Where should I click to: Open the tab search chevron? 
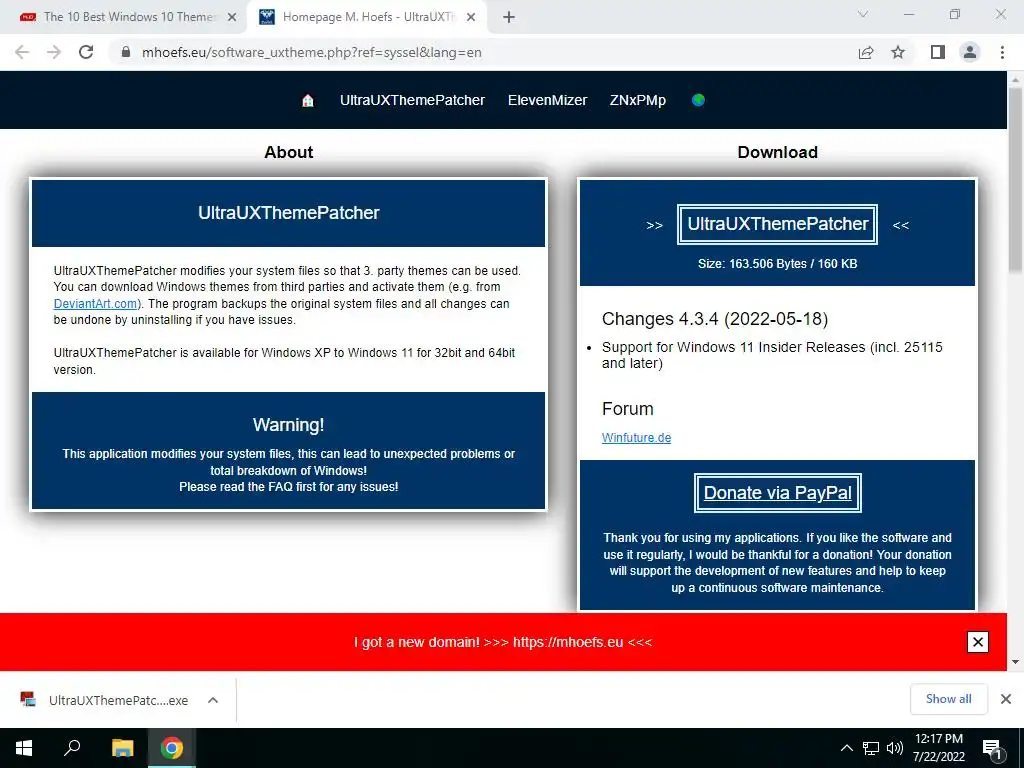coord(863,14)
